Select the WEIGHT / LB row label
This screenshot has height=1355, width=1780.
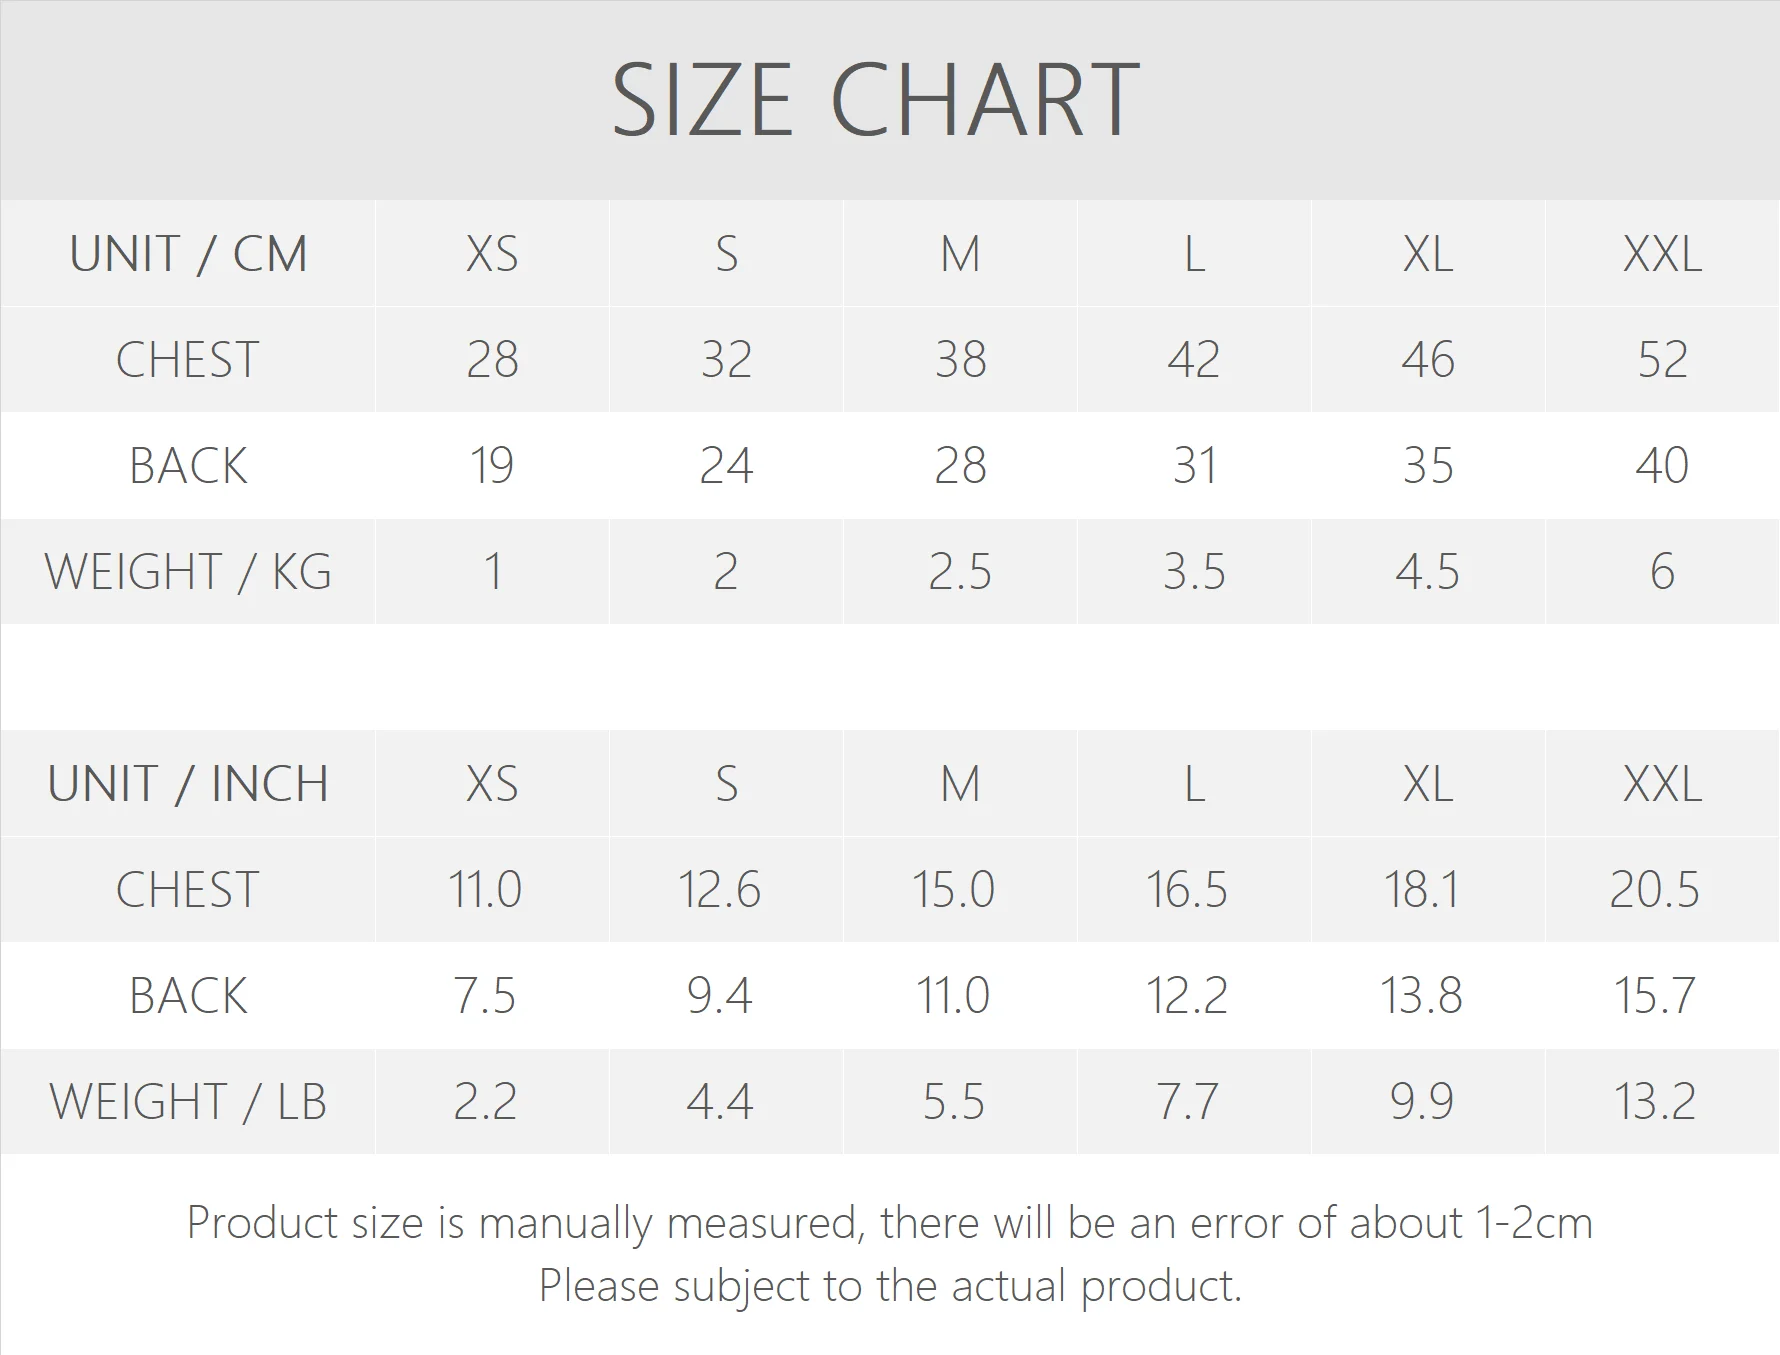188,1102
